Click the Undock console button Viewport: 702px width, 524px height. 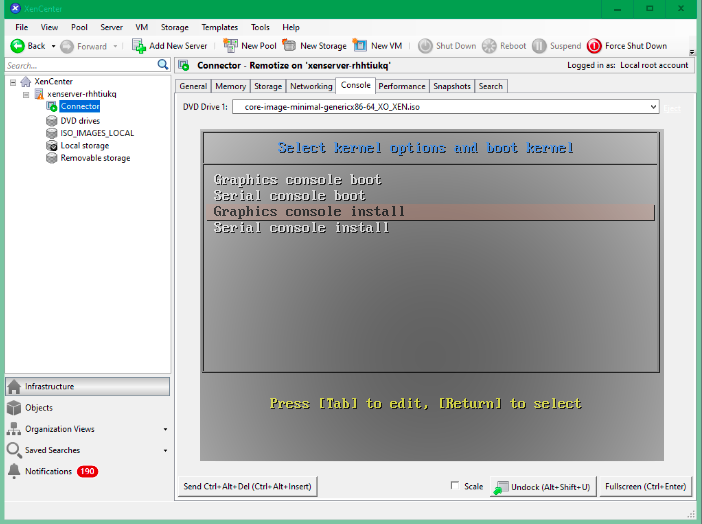(x=544, y=487)
